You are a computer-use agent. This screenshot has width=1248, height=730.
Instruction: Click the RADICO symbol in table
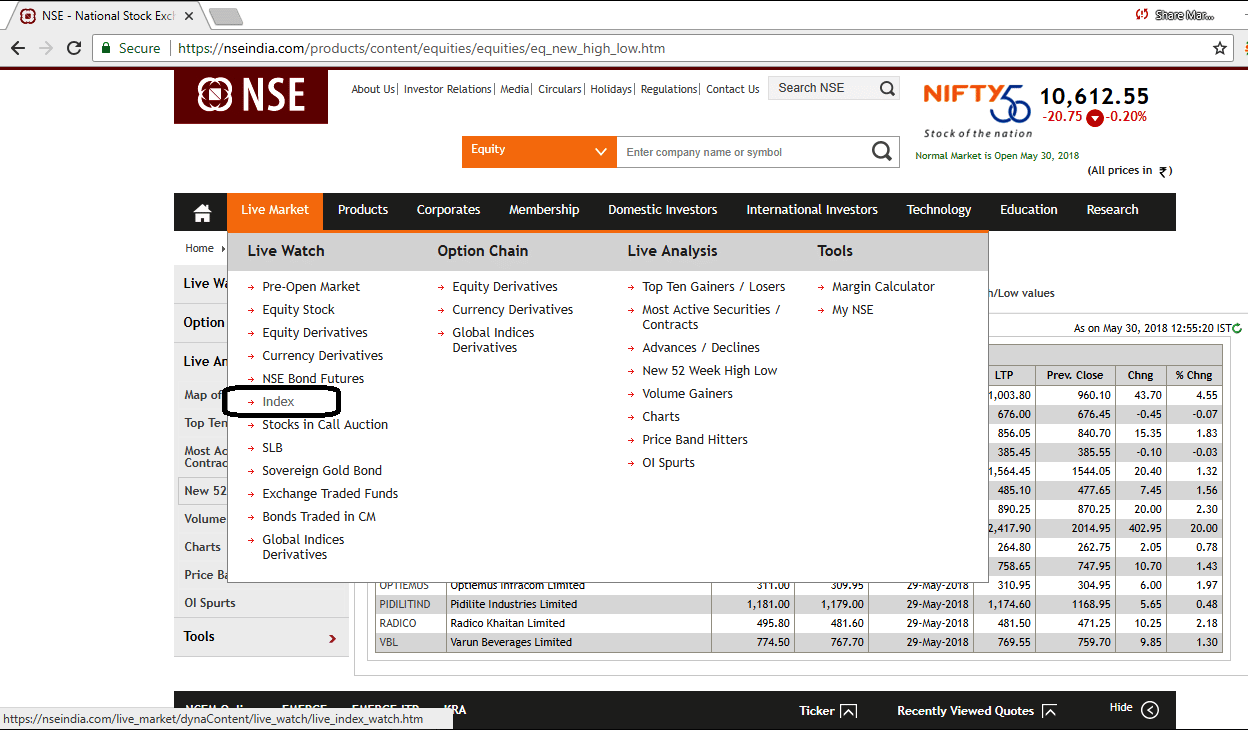pos(398,623)
